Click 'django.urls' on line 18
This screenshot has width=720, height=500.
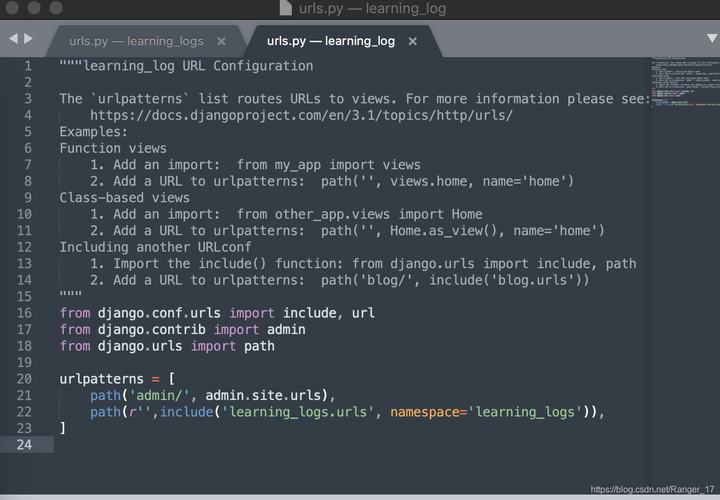click(x=140, y=346)
